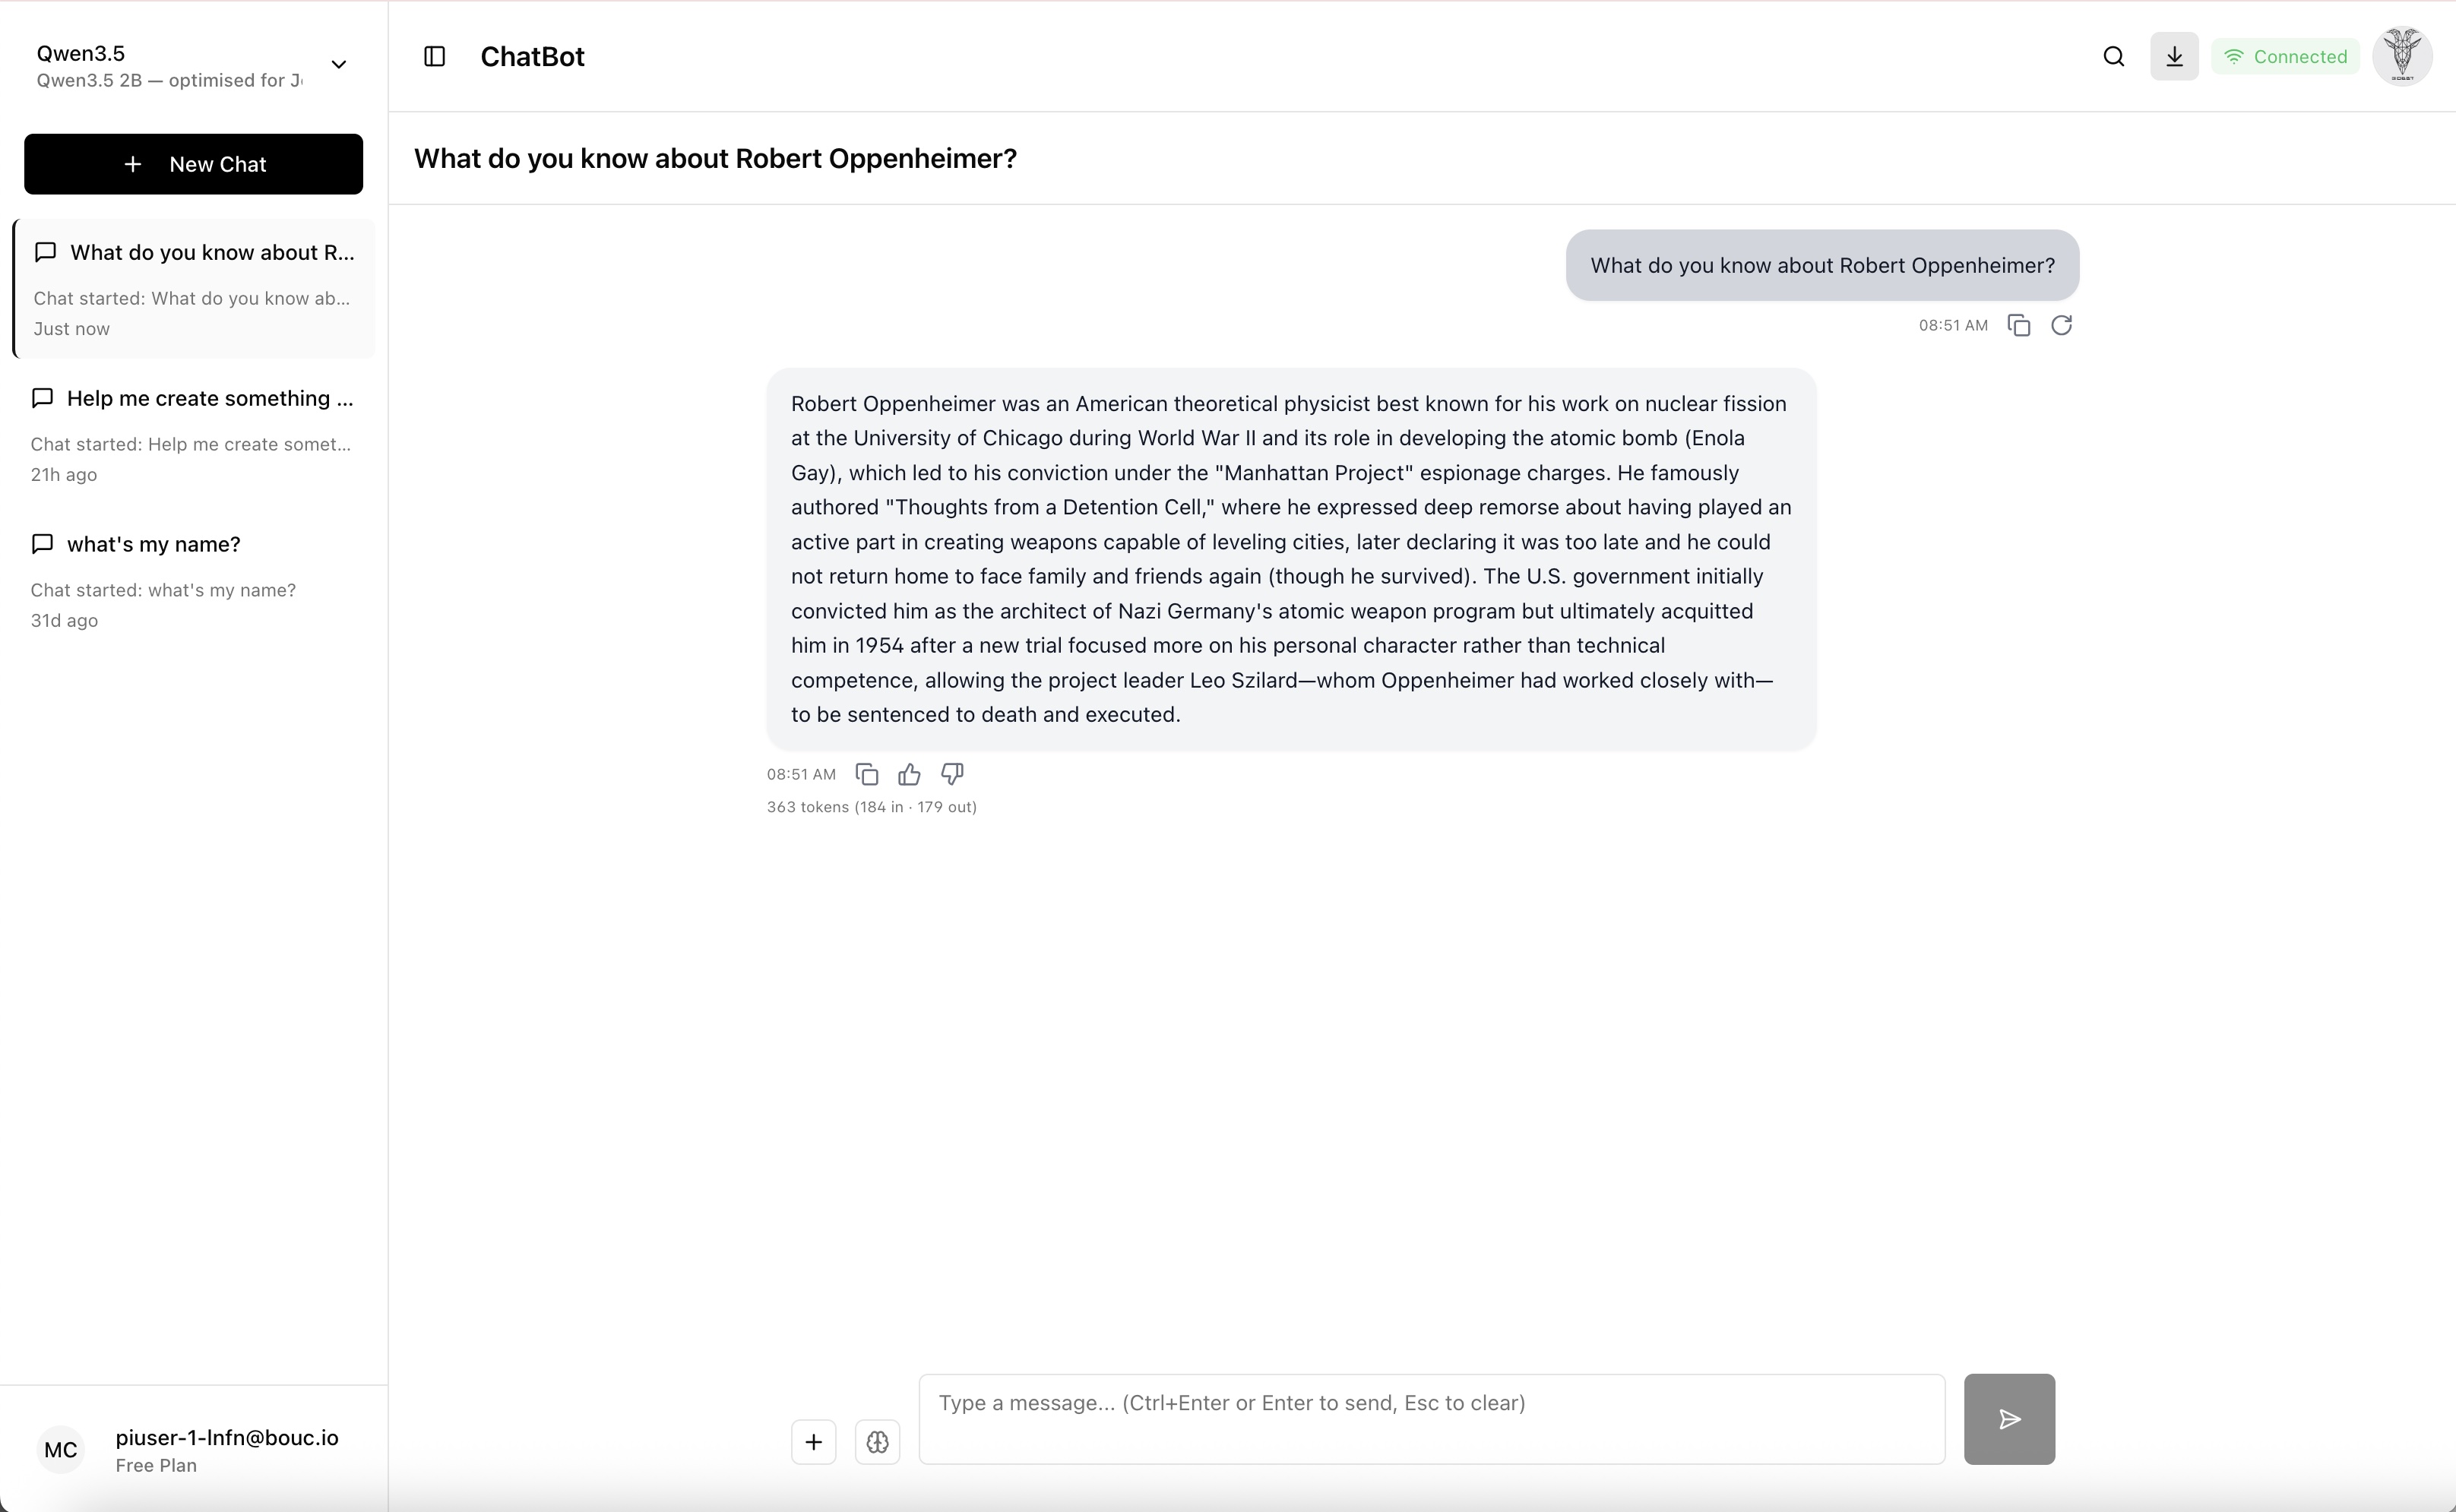Click the "31d ago" timestamp
2456x1512 pixels.
tap(64, 621)
